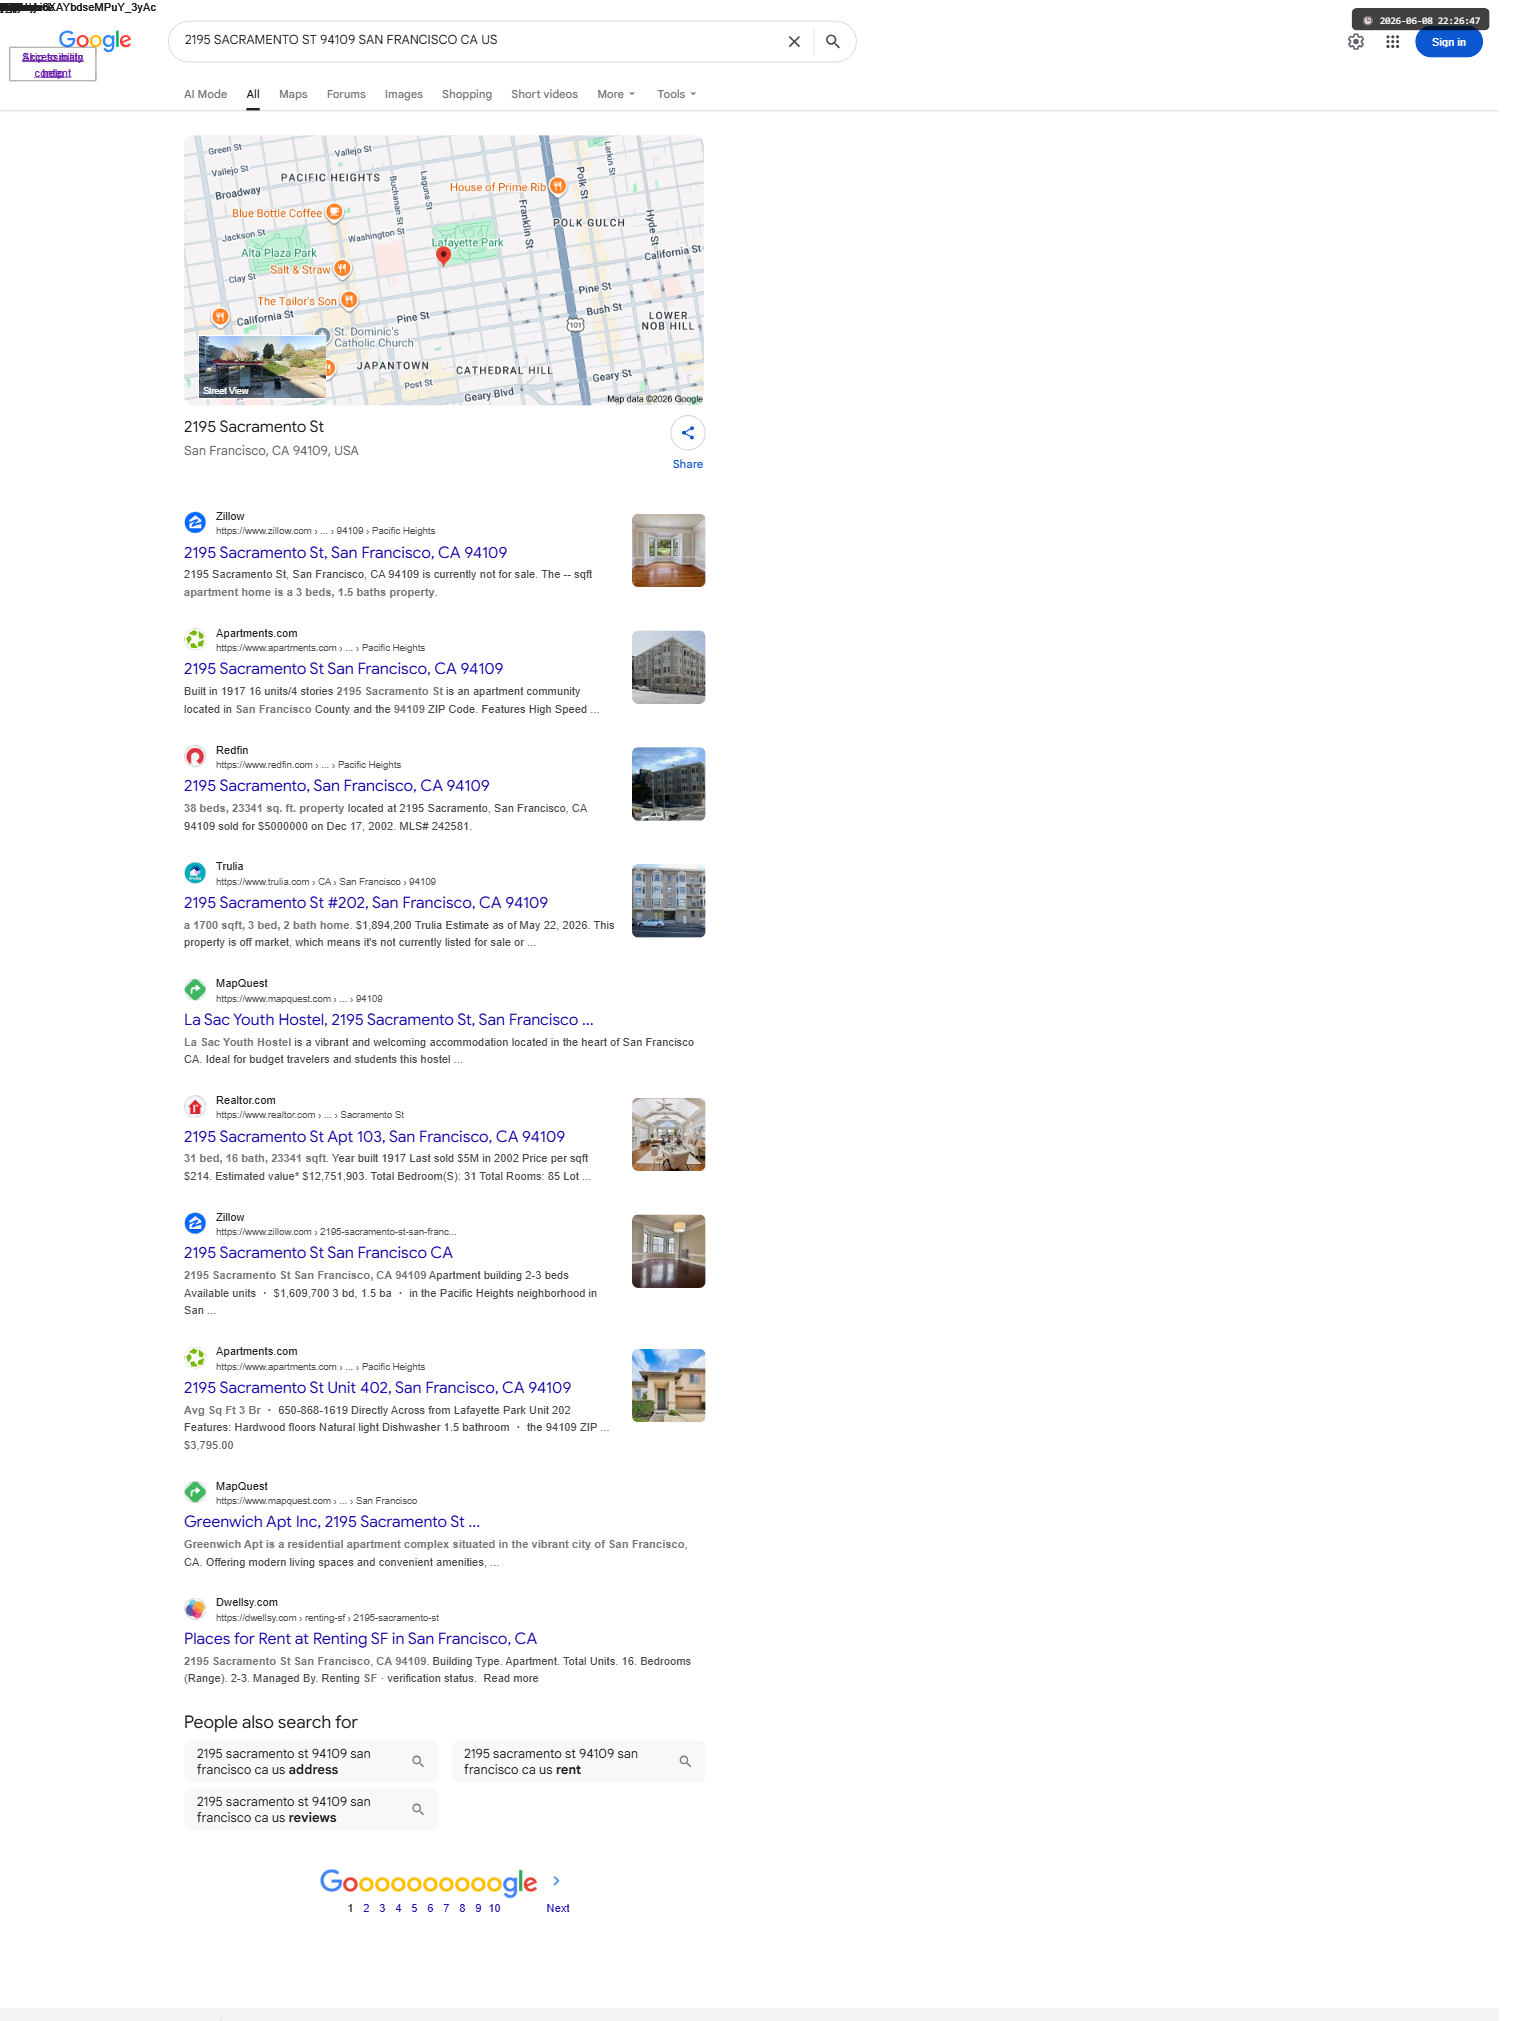Click the Google logo
Screen dimensions: 1517x2021
point(95,40)
